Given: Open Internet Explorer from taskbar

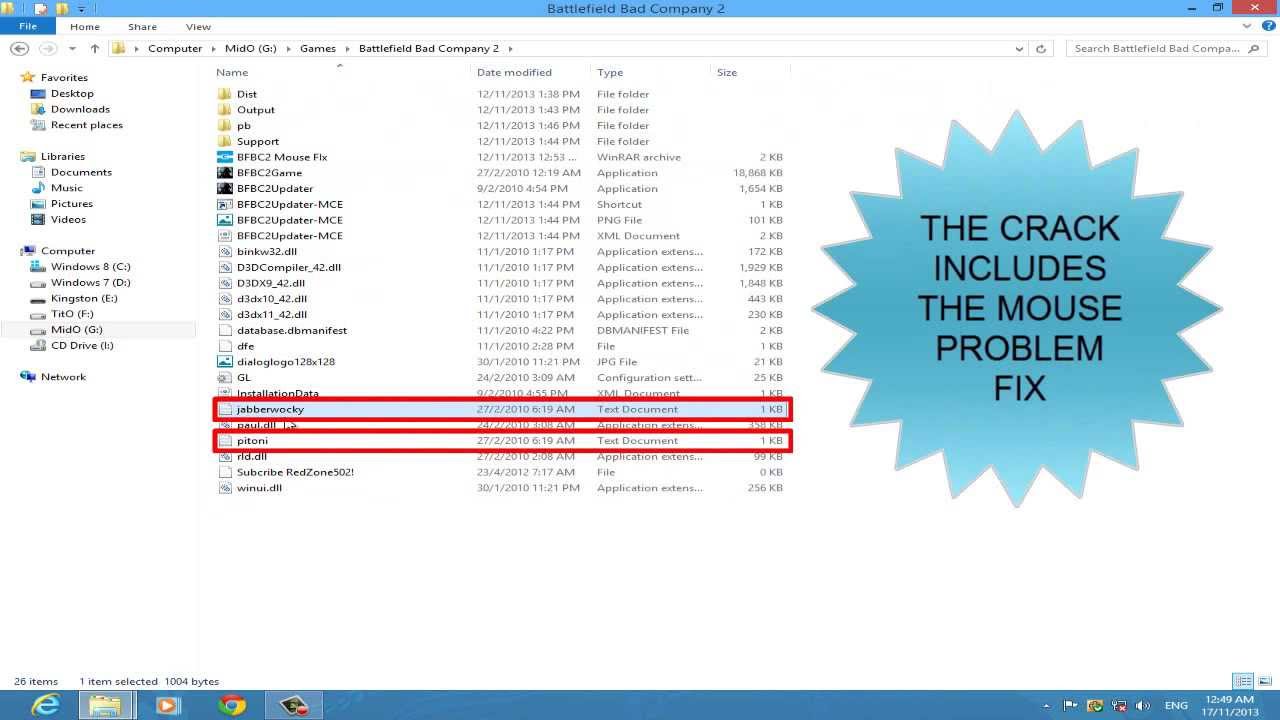Looking at the screenshot, I should pyautogui.click(x=45, y=705).
